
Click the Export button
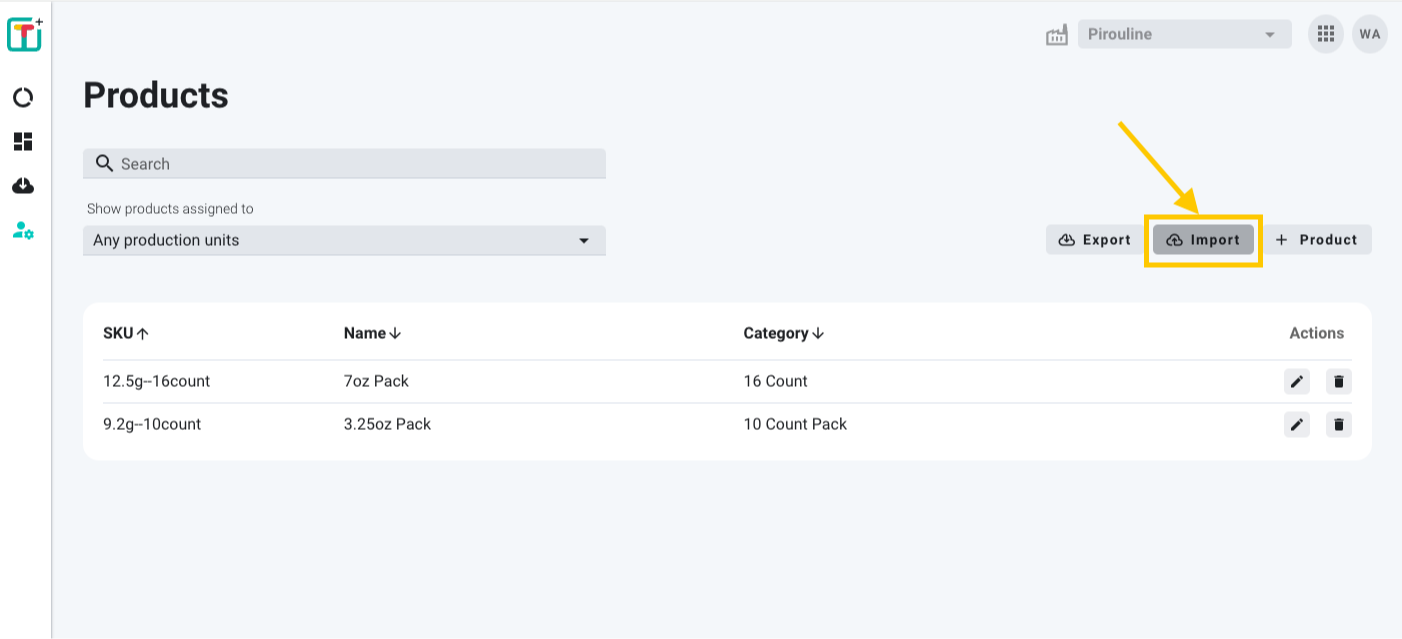tap(1094, 240)
